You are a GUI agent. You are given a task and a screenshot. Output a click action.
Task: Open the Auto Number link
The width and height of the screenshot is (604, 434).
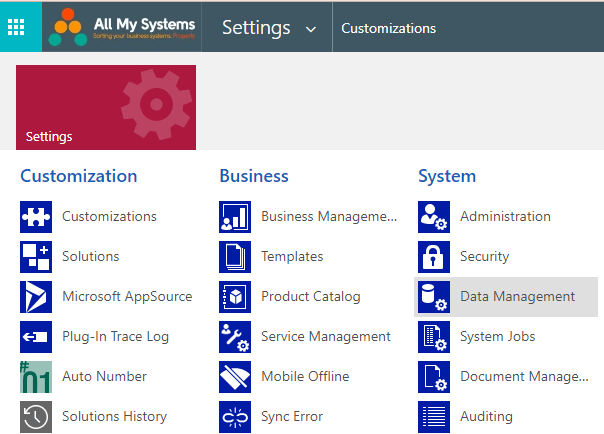click(x=104, y=376)
